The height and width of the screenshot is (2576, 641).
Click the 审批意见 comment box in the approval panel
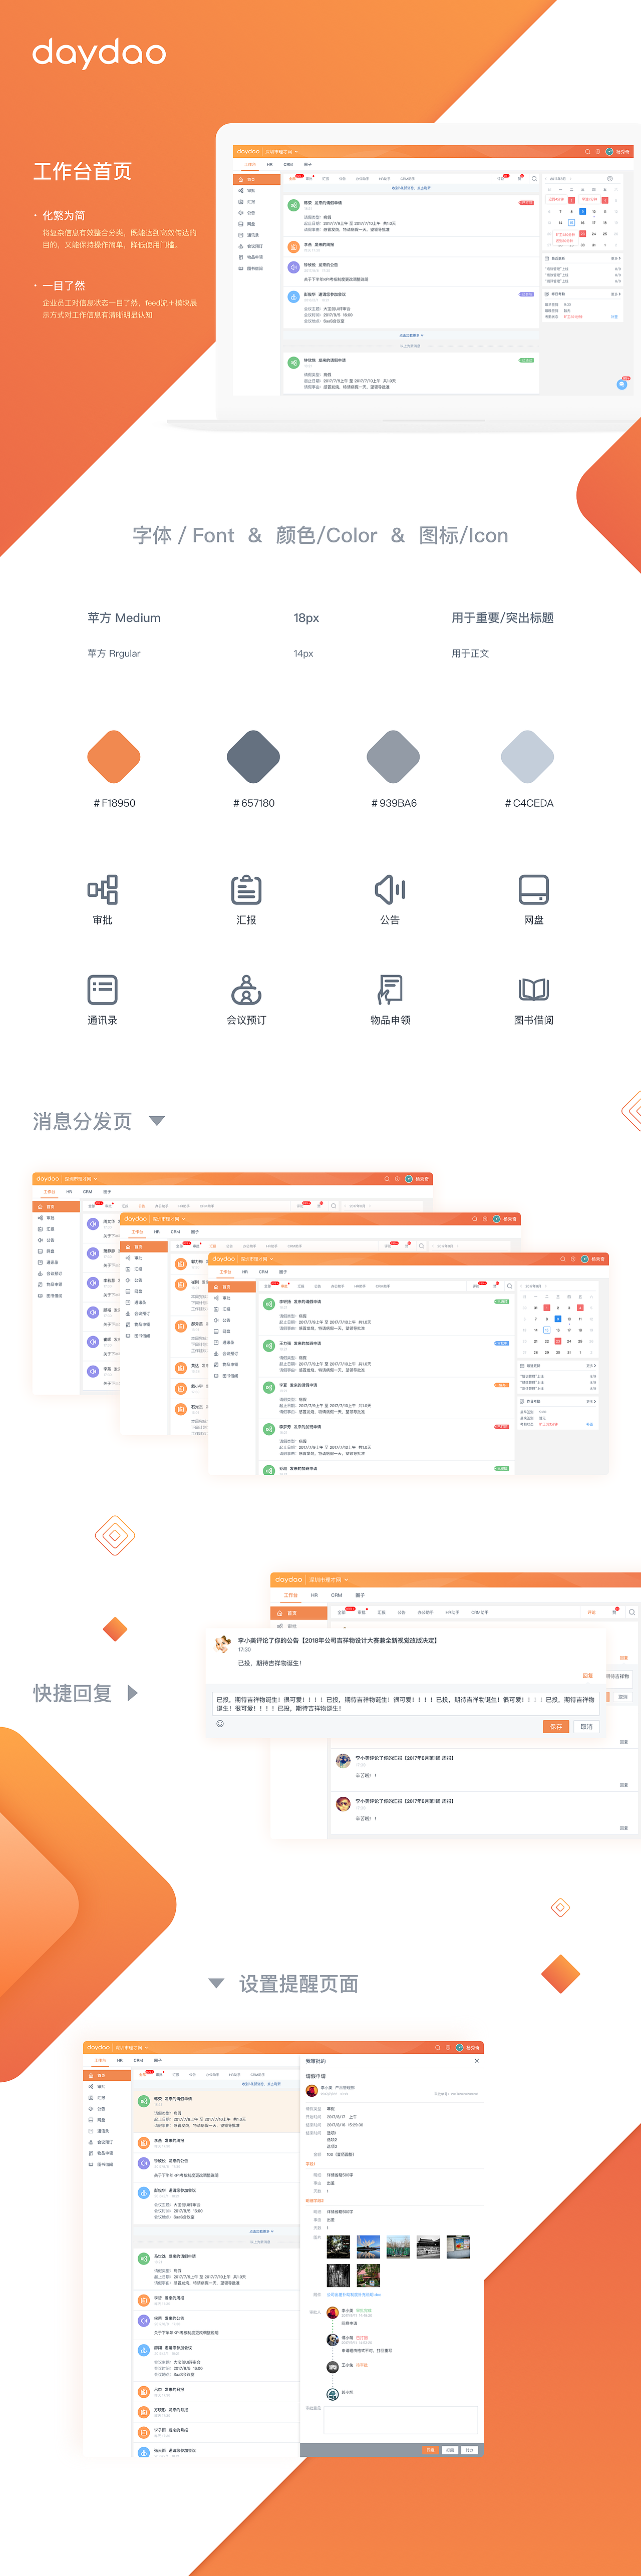(401, 2420)
